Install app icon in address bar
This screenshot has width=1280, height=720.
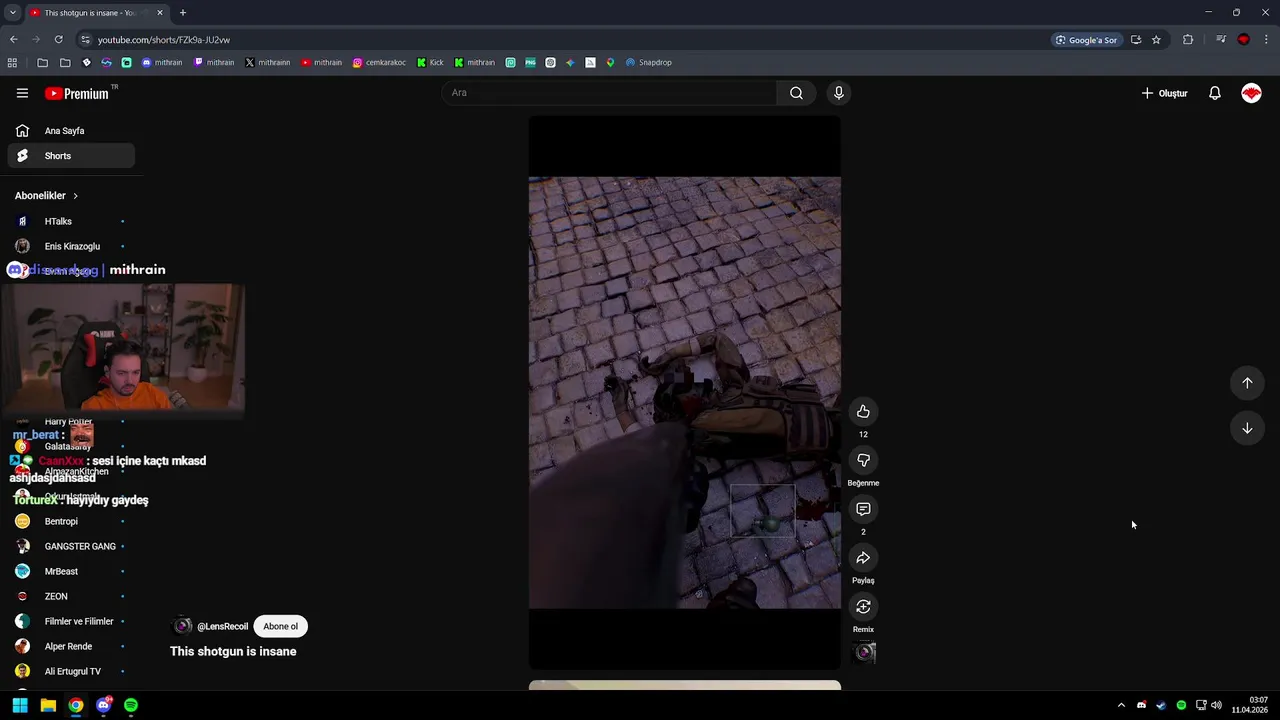pyautogui.click(x=1136, y=40)
